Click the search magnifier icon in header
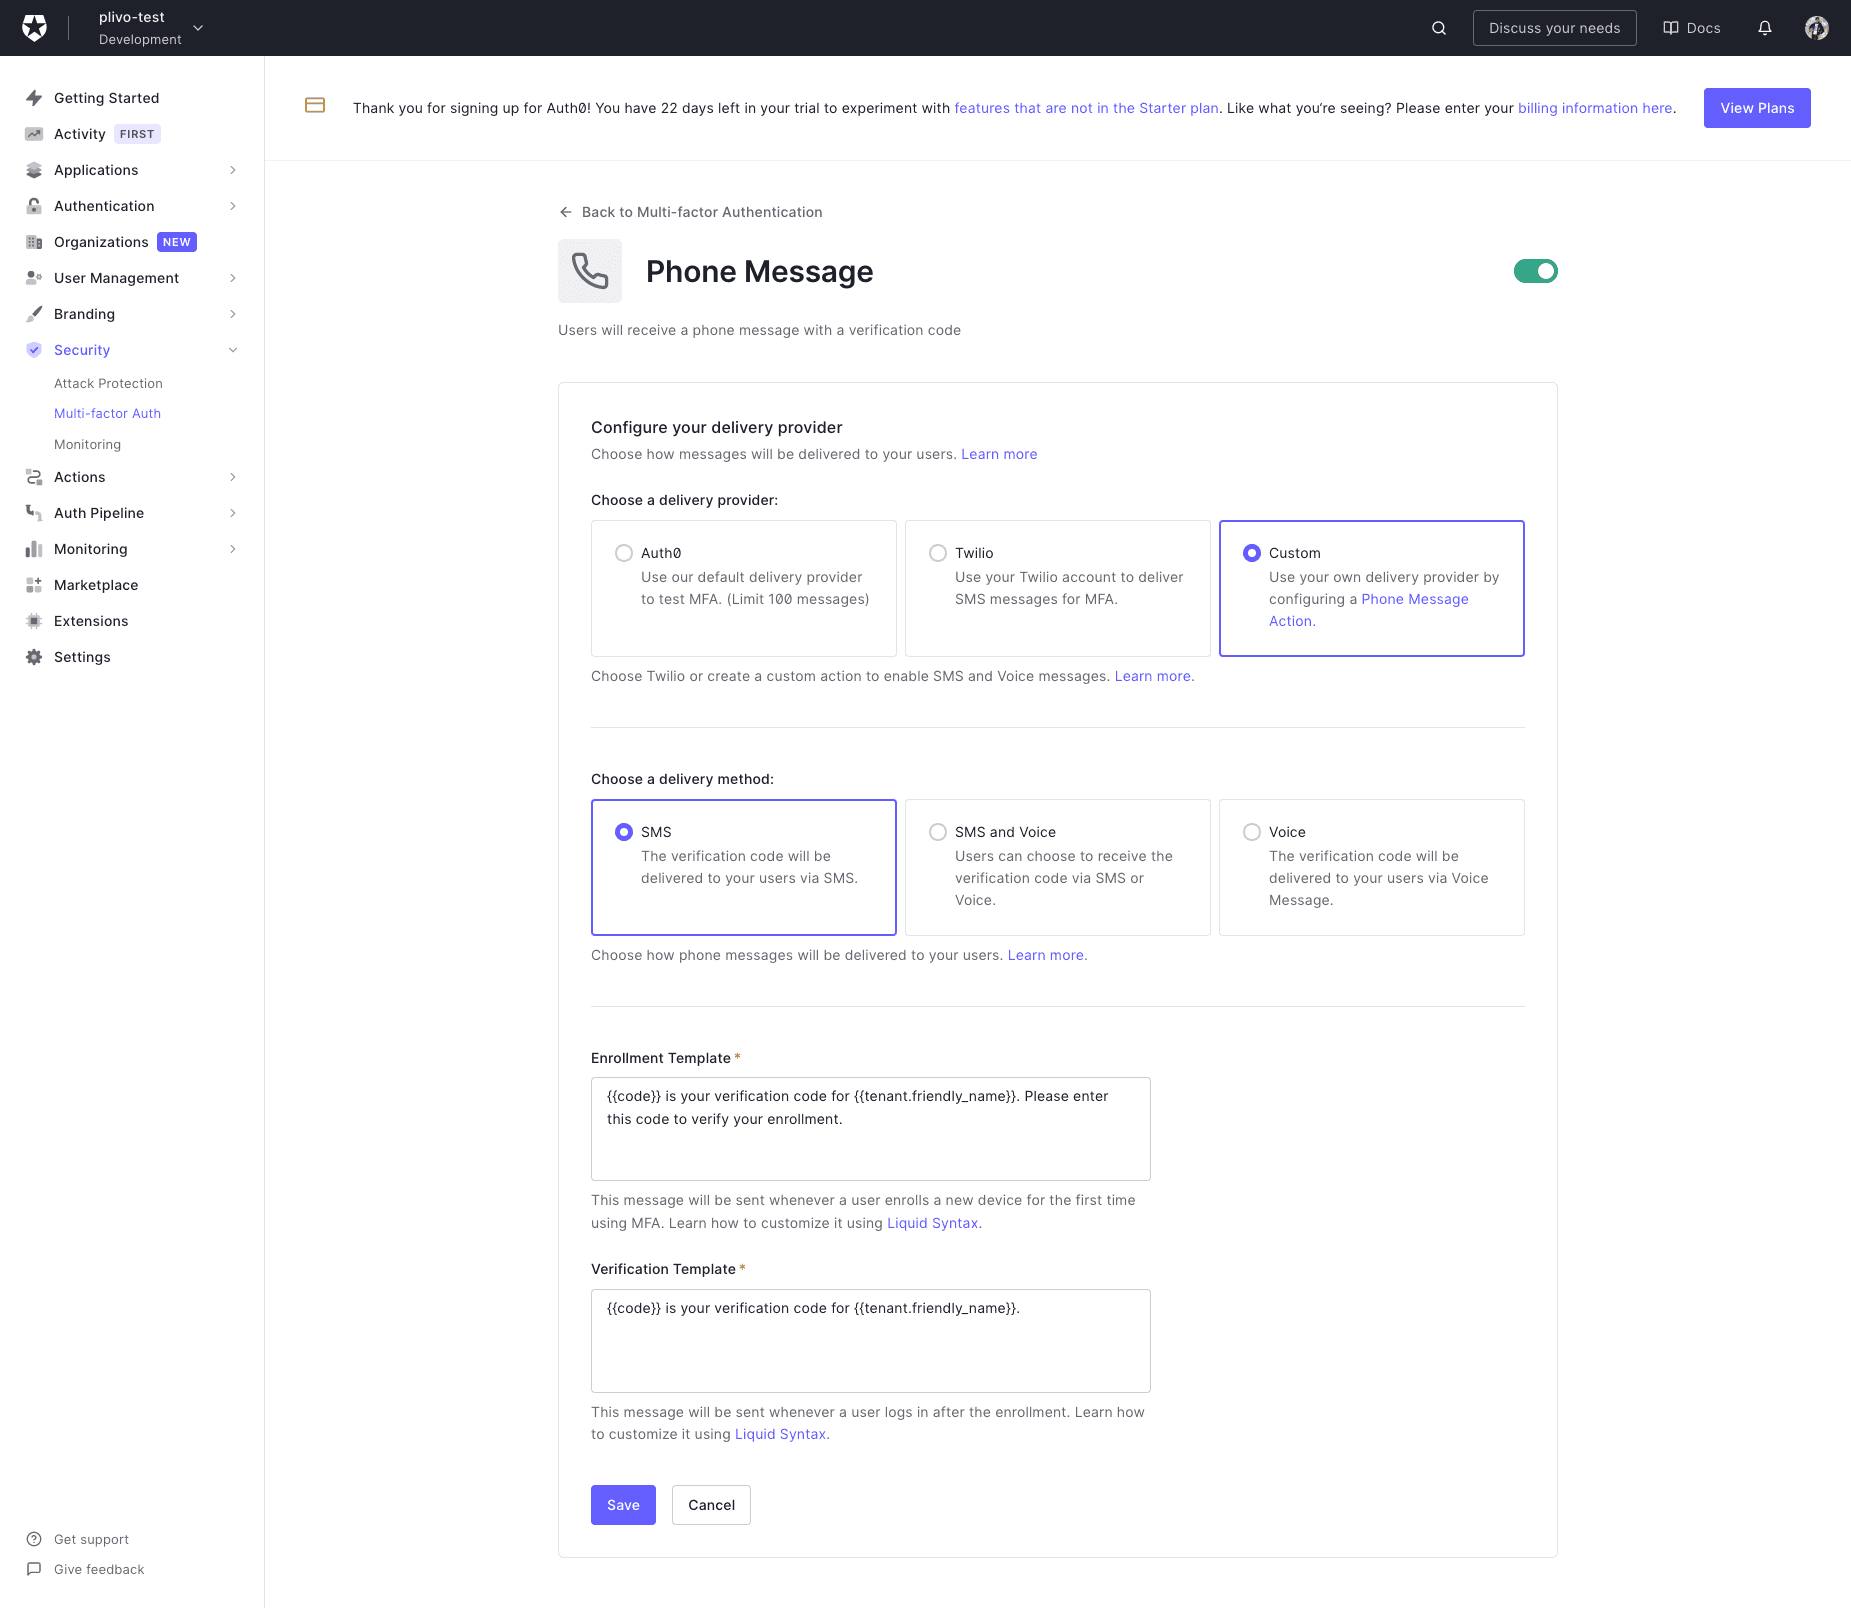This screenshot has width=1851, height=1608. (1439, 28)
